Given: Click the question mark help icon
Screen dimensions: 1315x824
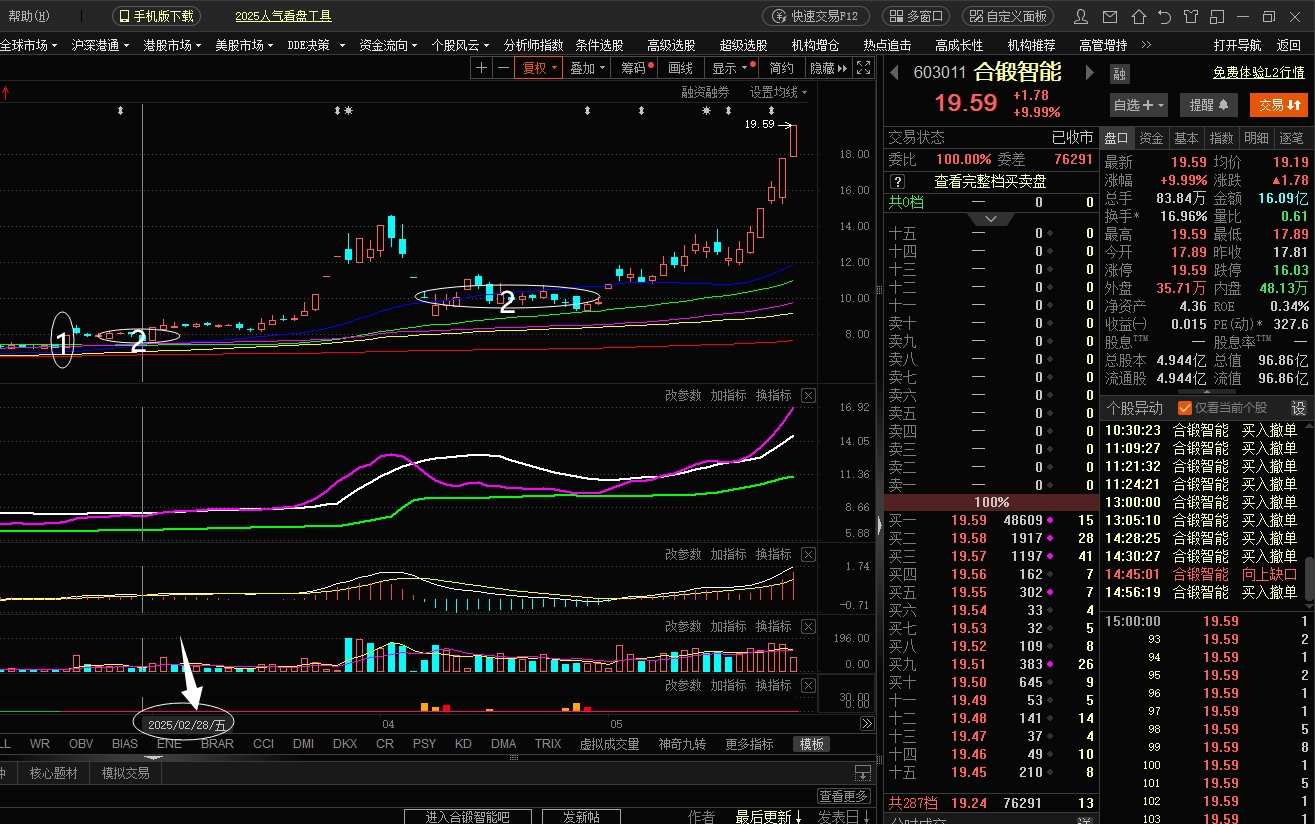Looking at the screenshot, I should pyautogui.click(x=897, y=181).
